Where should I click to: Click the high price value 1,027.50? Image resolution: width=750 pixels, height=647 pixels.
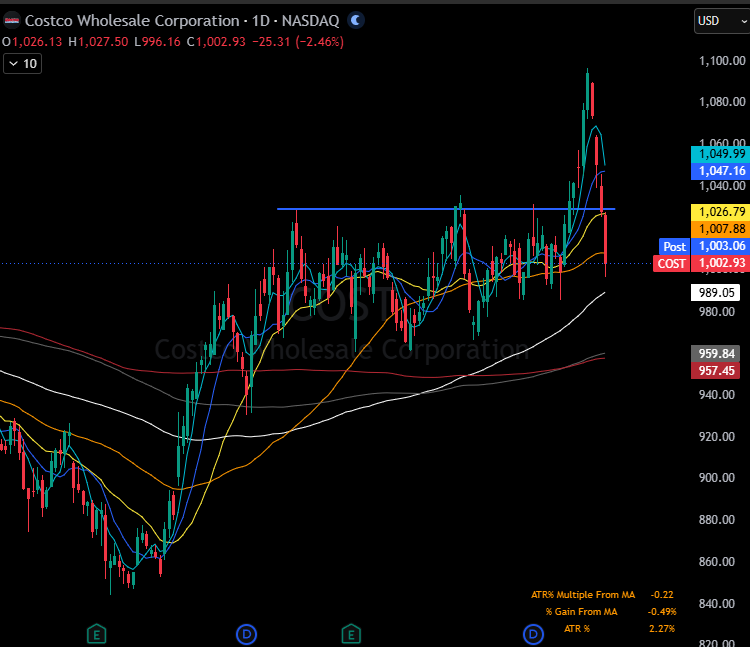click(x=103, y=42)
